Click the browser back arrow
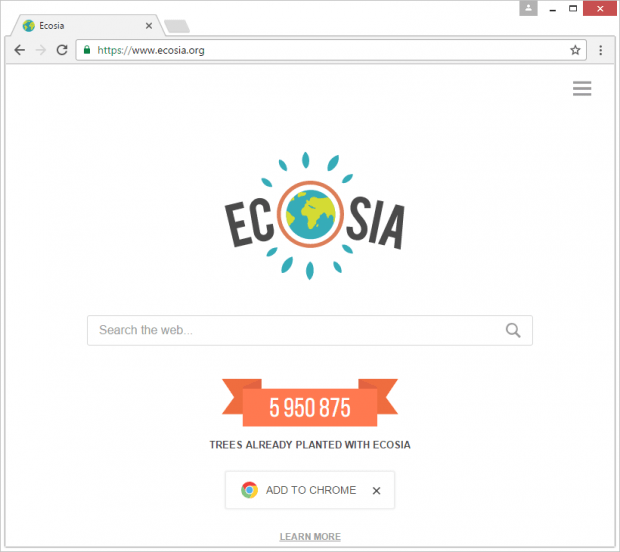The height and width of the screenshot is (552, 620). pyautogui.click(x=19, y=50)
